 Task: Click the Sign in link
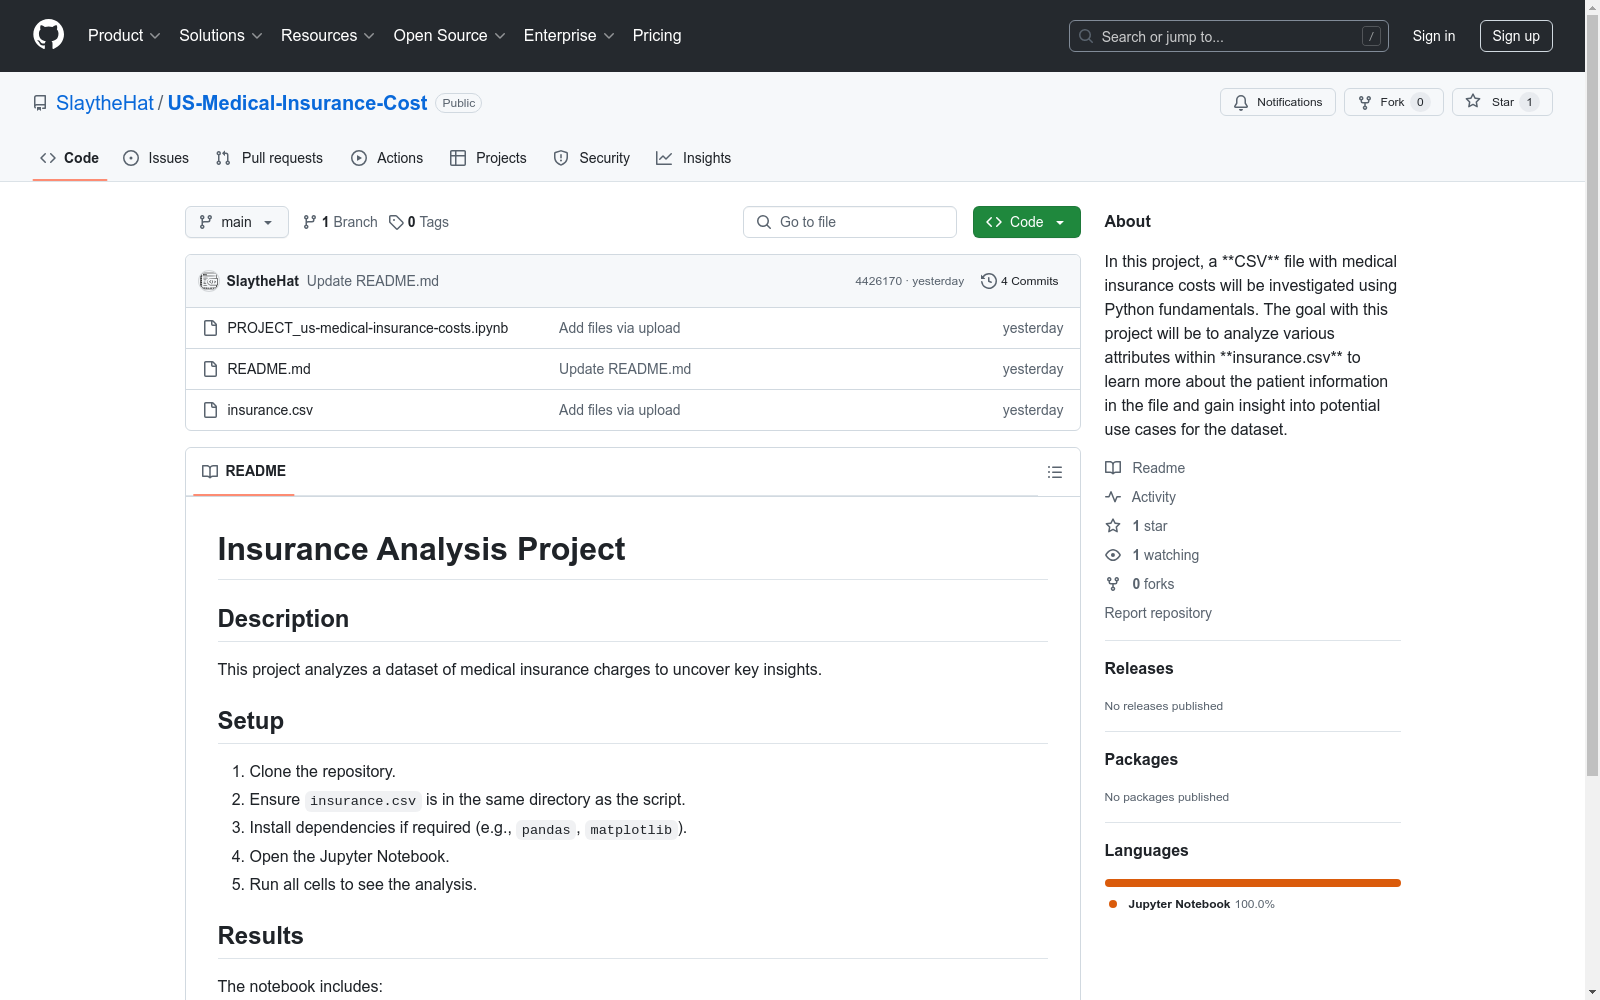(1434, 36)
